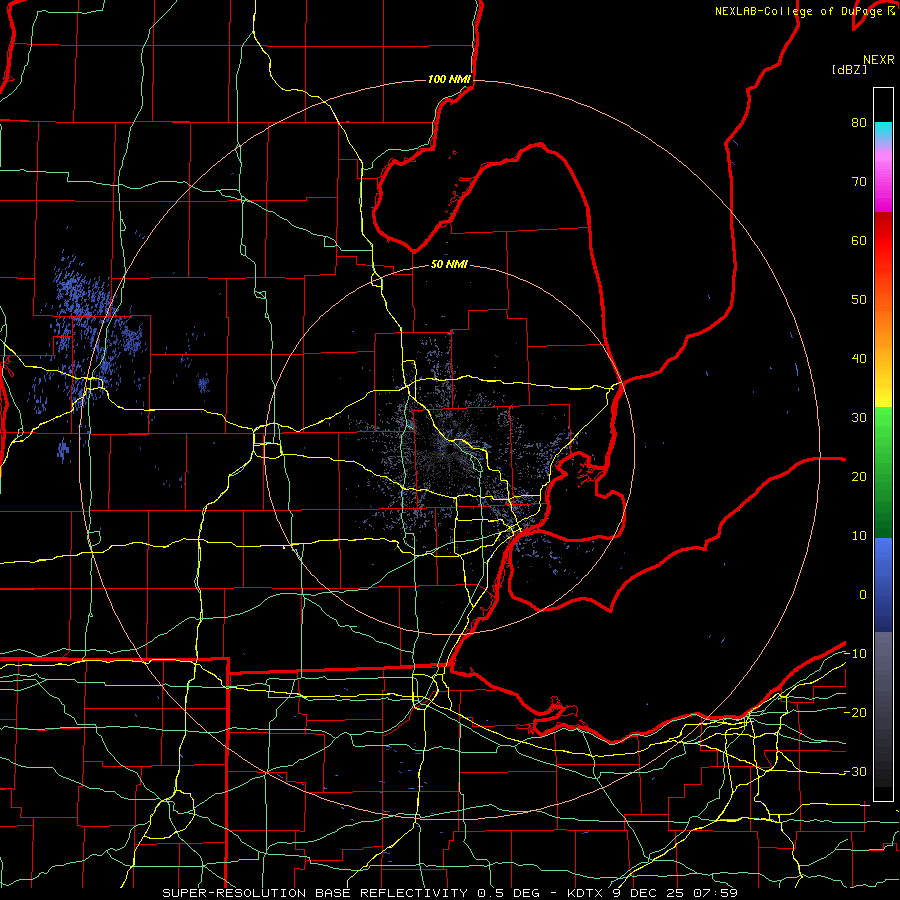Image resolution: width=900 pixels, height=900 pixels.
Task: Click the -30 value on the dBZ scale
Action: 855,771
